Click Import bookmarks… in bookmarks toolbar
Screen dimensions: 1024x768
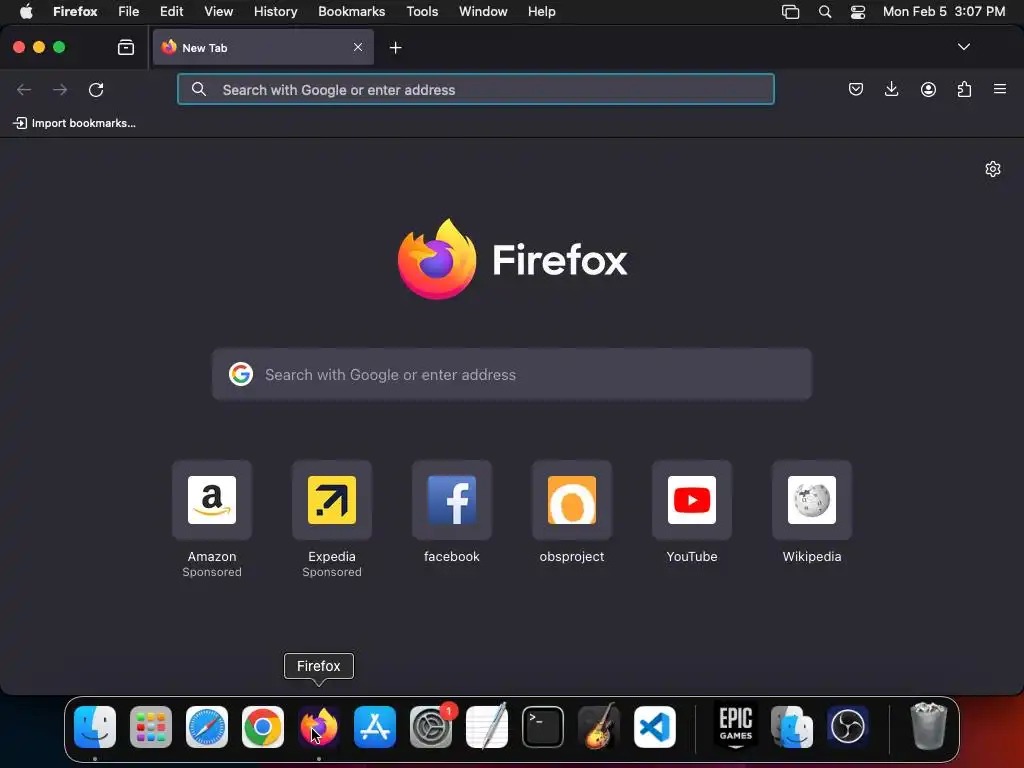pos(74,123)
